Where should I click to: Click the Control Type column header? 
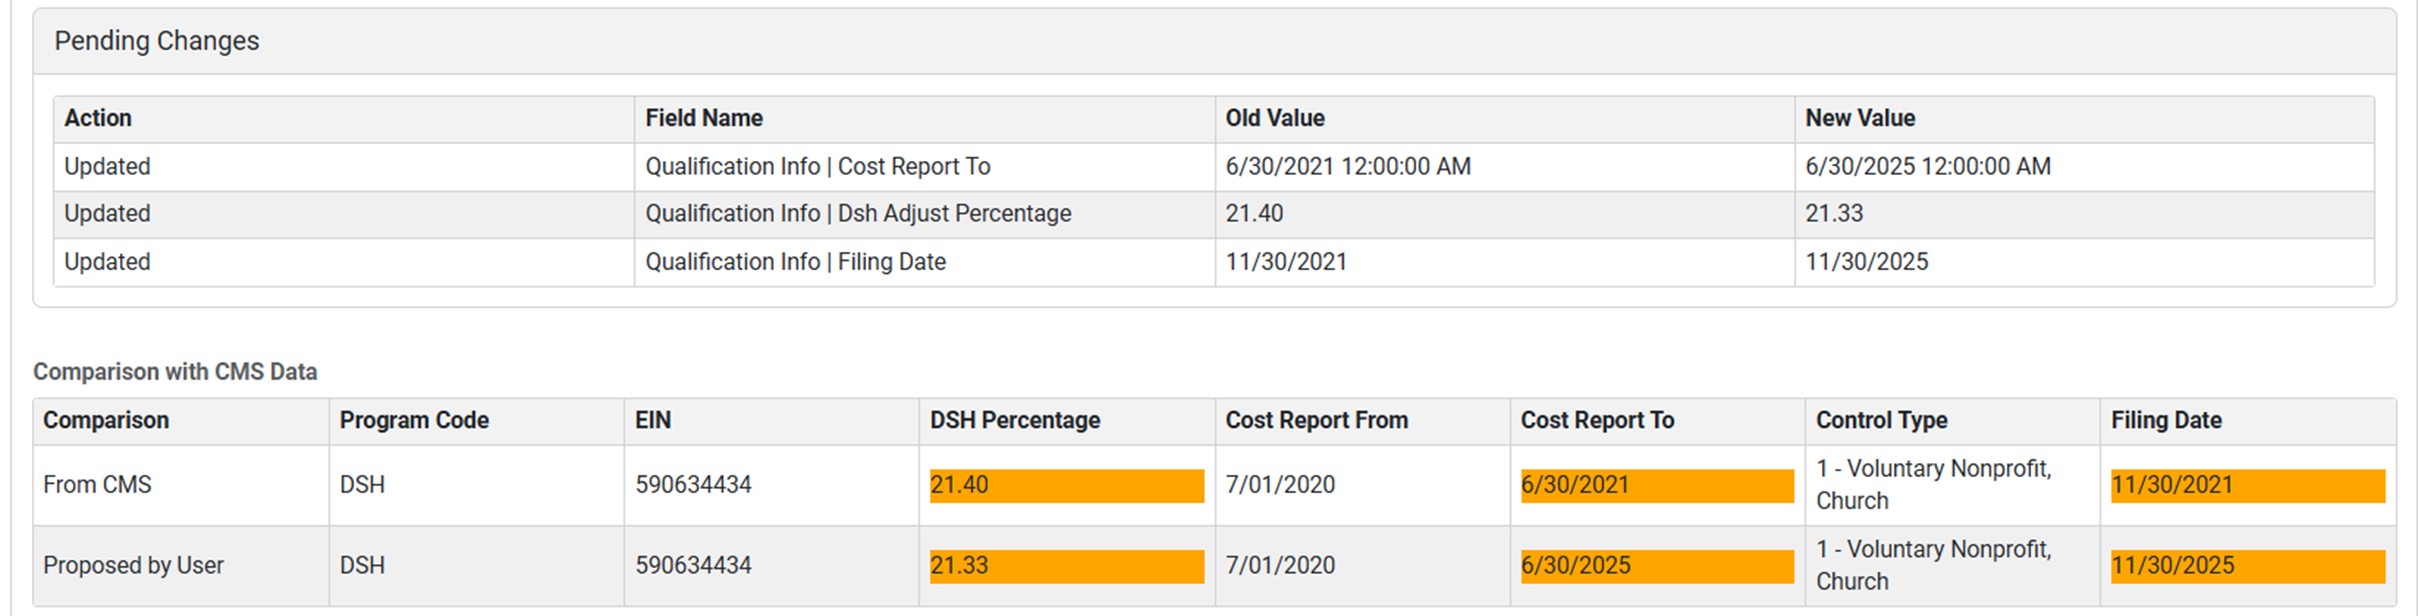1881,420
